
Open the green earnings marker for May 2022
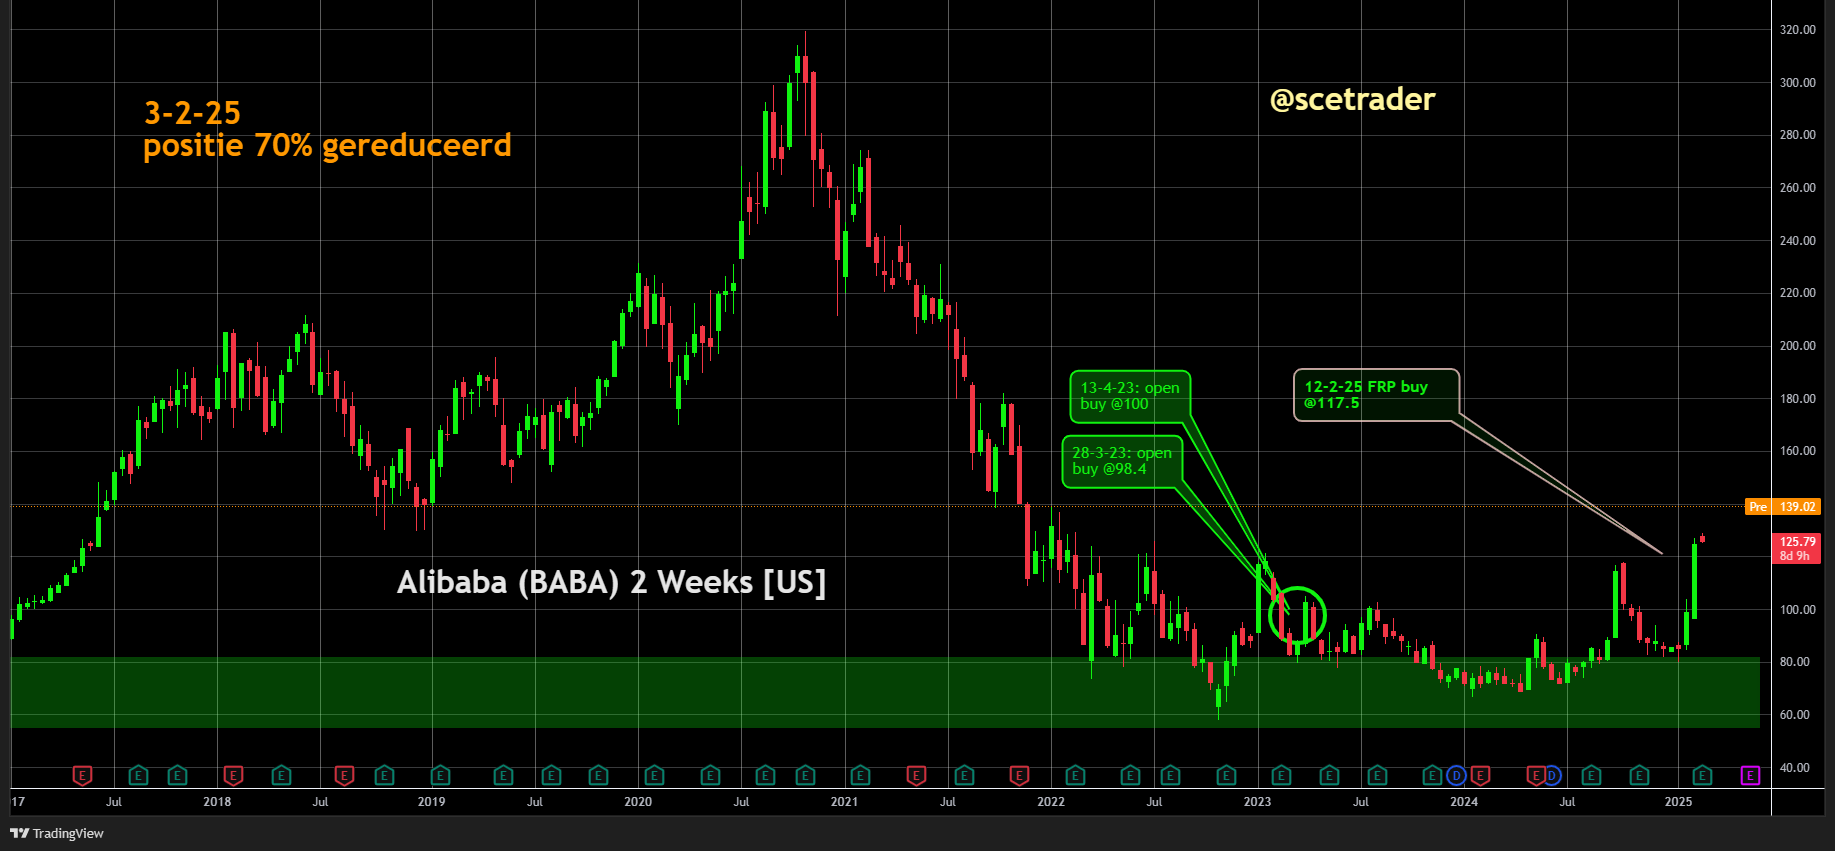coord(1131,775)
